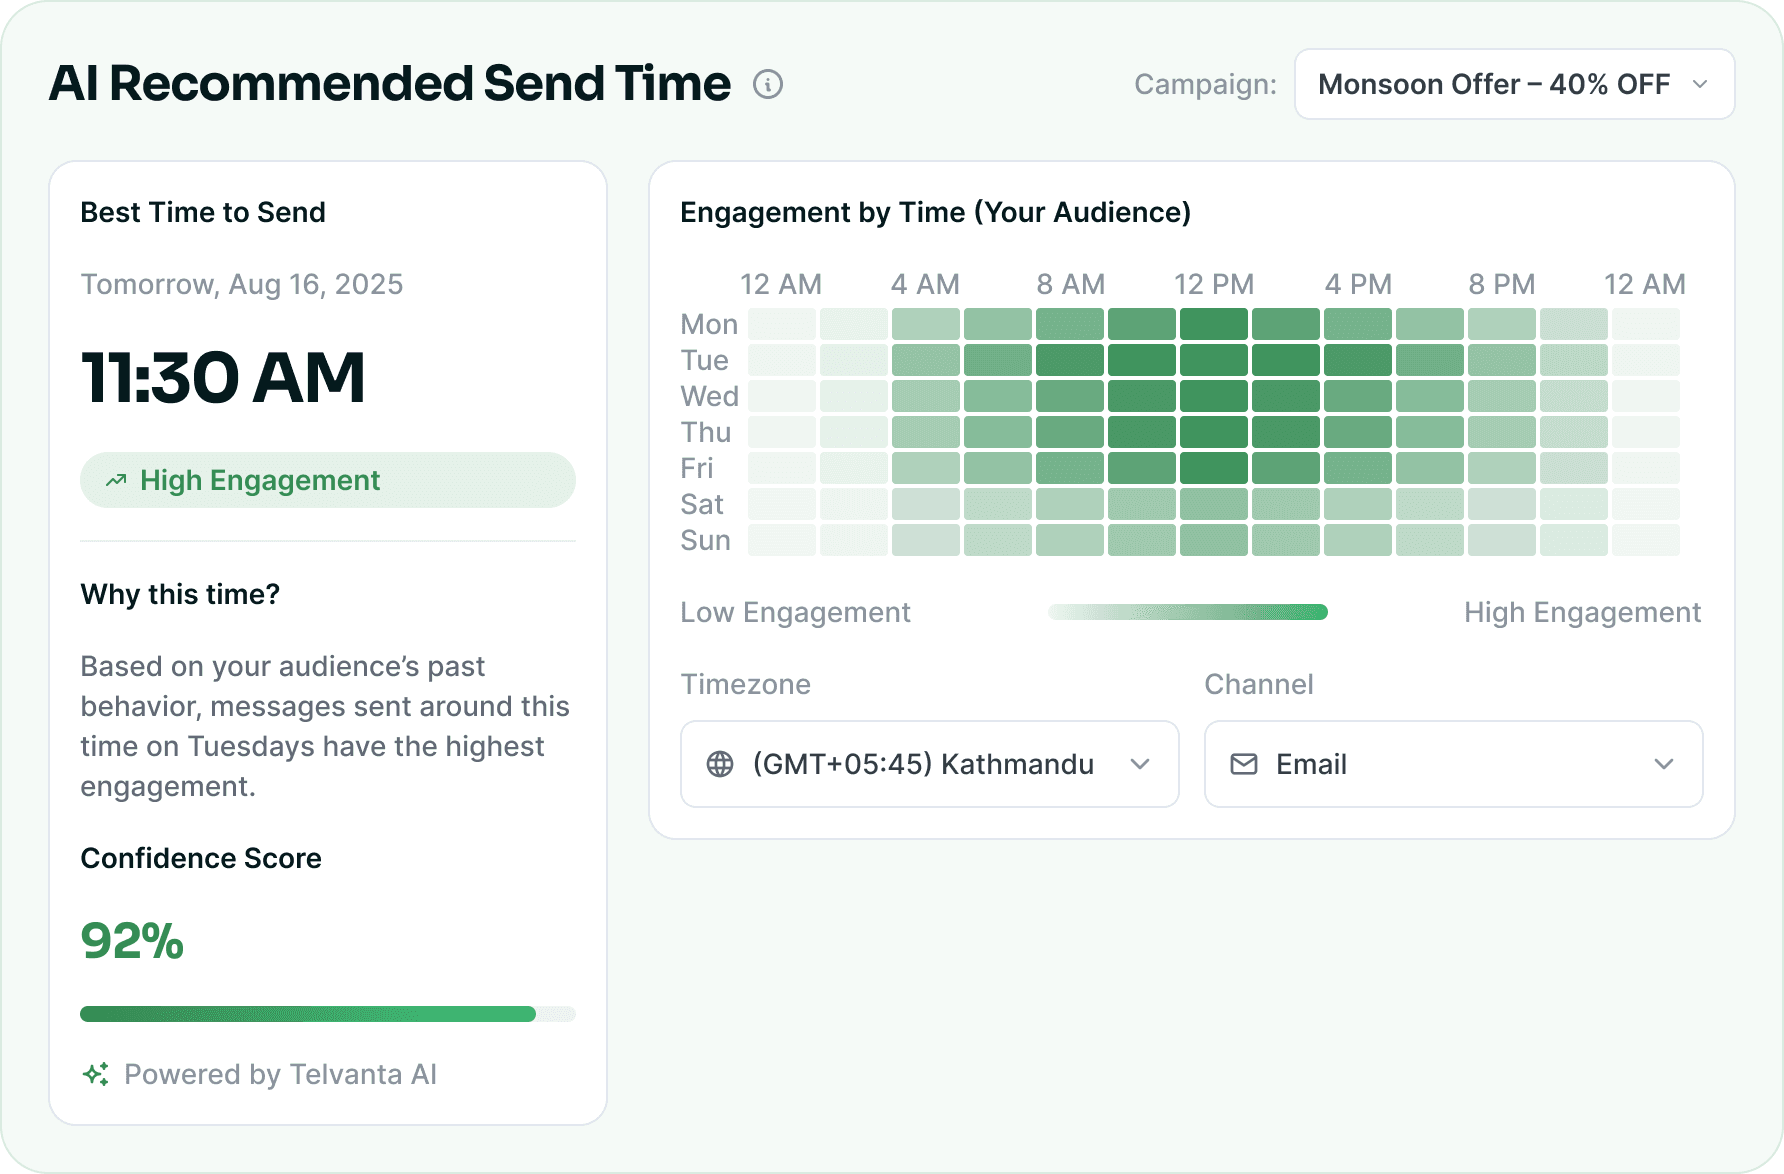
Task: Click the Tue row label in heatmap
Action: 705,360
